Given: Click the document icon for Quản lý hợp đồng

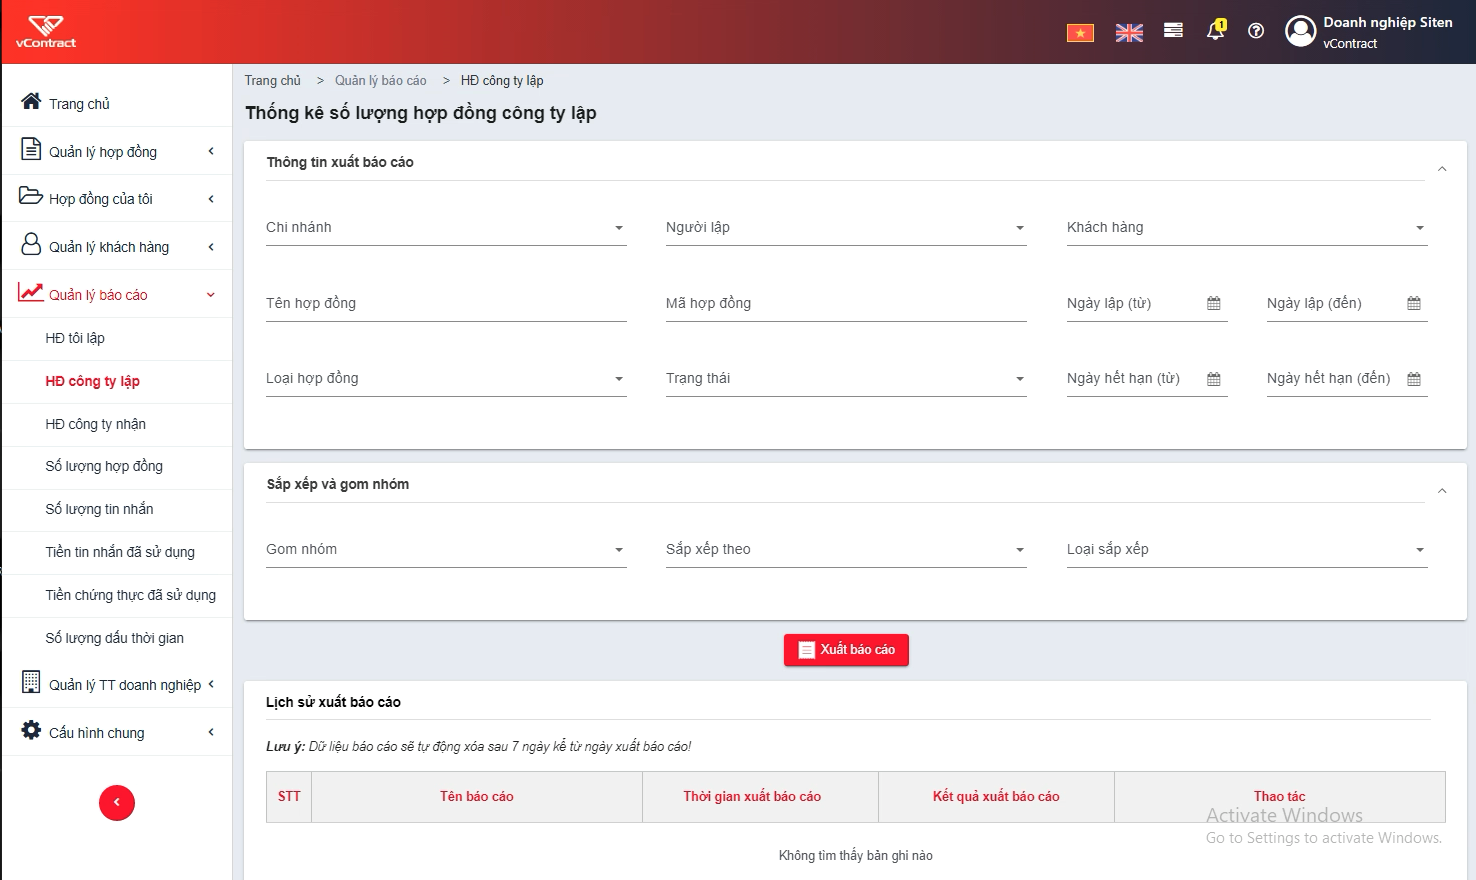Looking at the screenshot, I should (x=31, y=150).
